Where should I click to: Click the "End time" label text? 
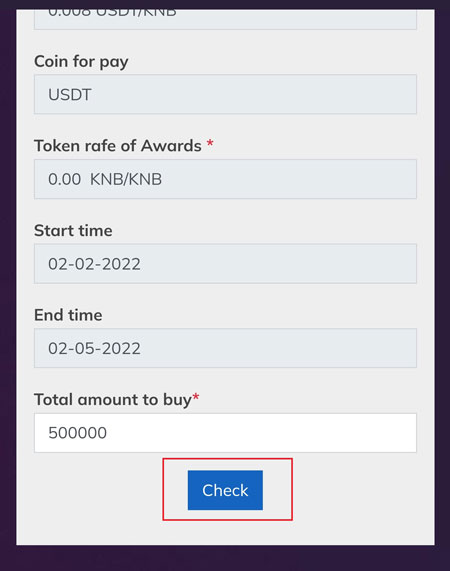pos(68,315)
